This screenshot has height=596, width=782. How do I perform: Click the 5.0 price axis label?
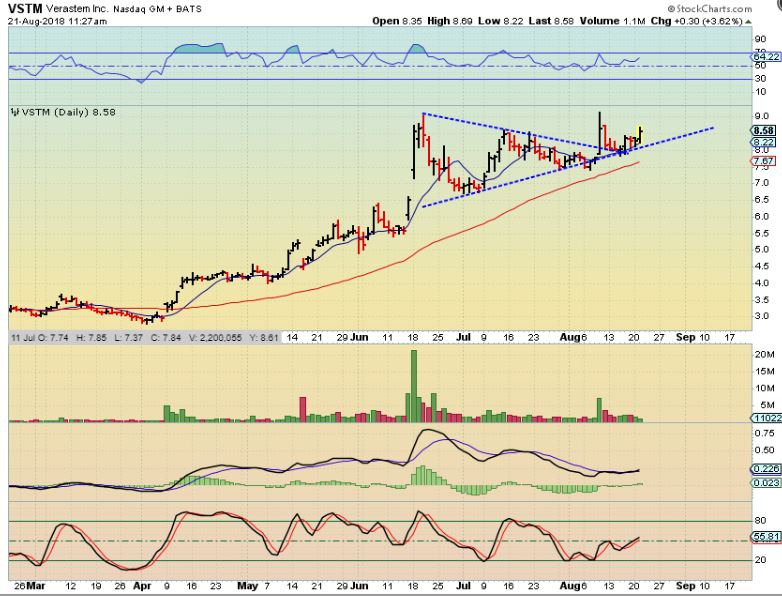[761, 249]
